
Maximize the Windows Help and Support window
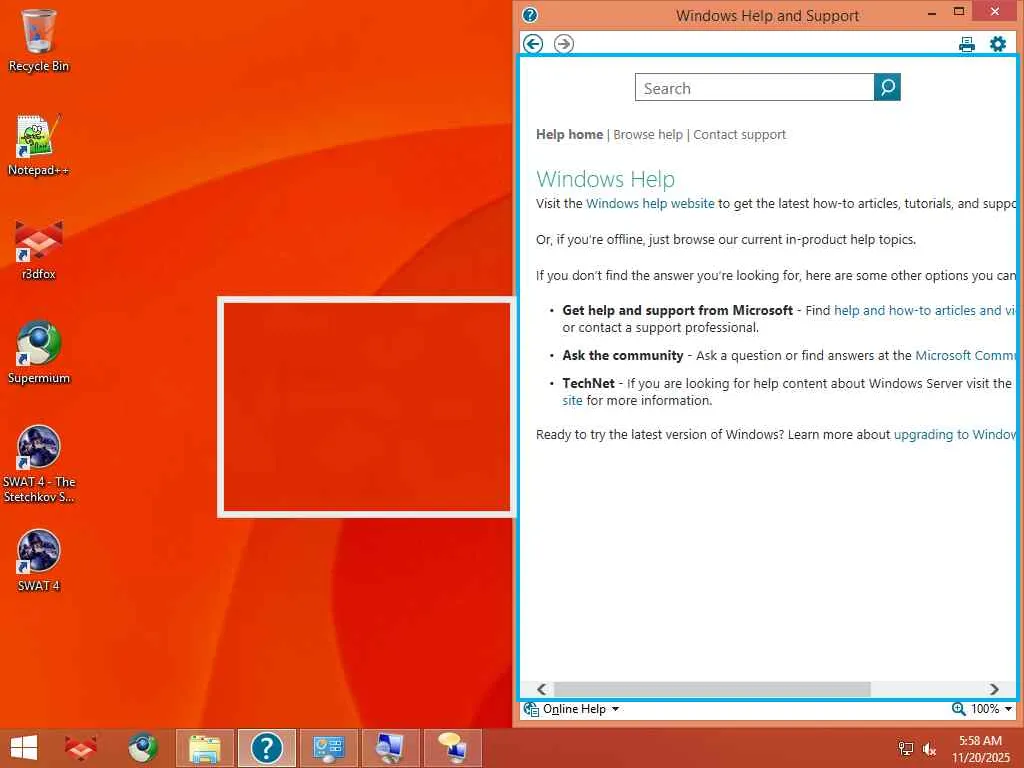click(959, 12)
